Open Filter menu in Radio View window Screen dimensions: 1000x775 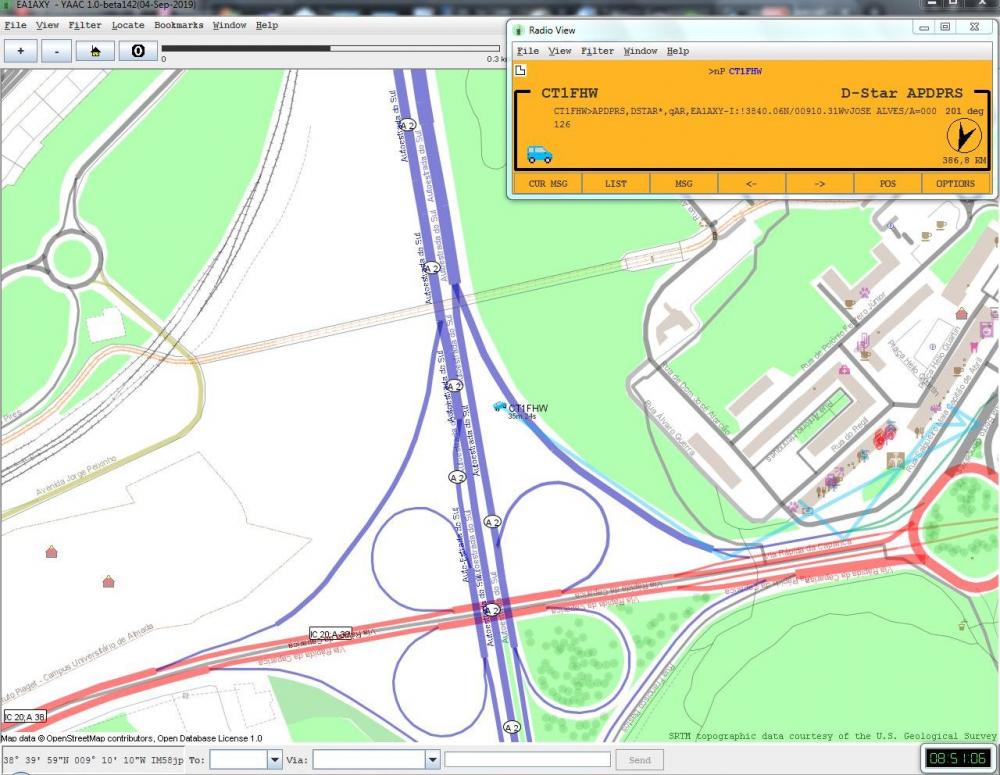click(597, 51)
